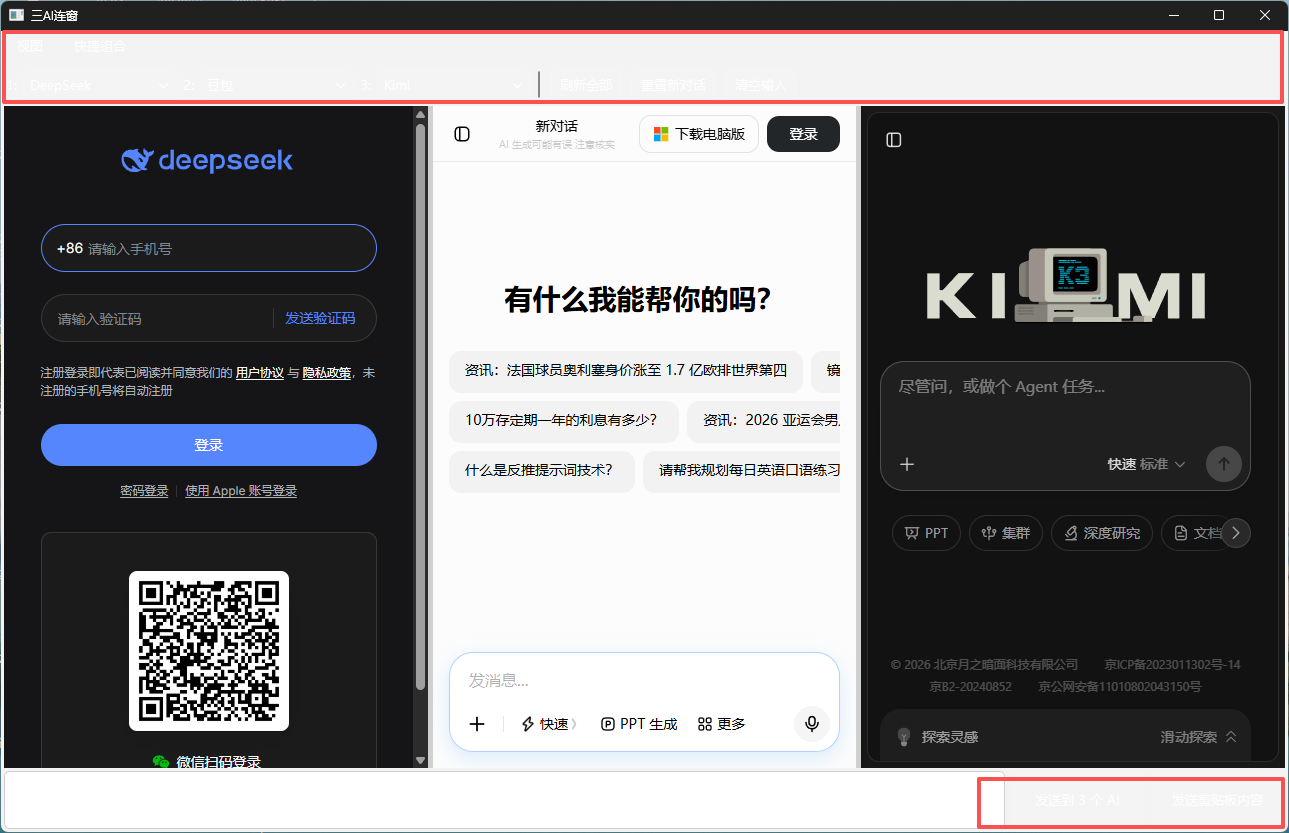This screenshot has height=833, width=1289.
Task: Select the PPT chip in Kimi
Action: pos(926,533)
